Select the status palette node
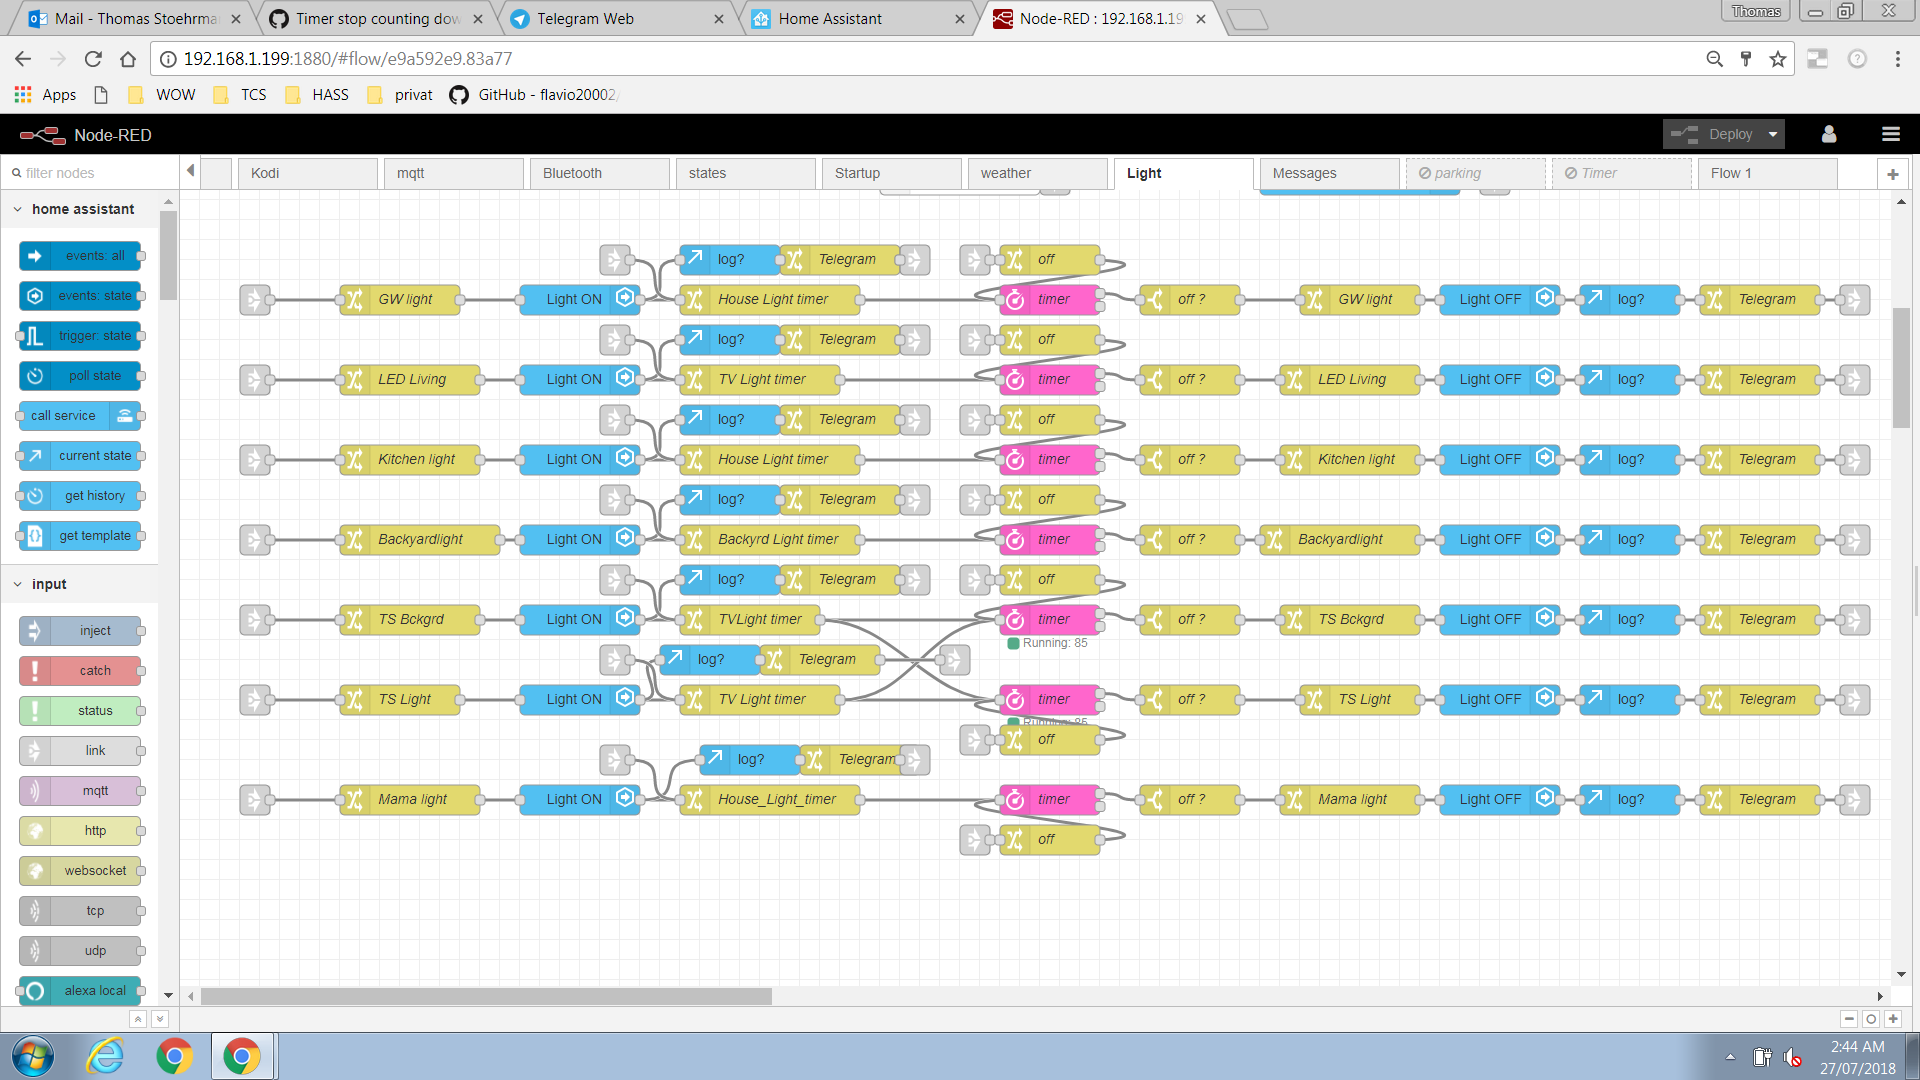The height and width of the screenshot is (1080, 1920). pos(80,711)
